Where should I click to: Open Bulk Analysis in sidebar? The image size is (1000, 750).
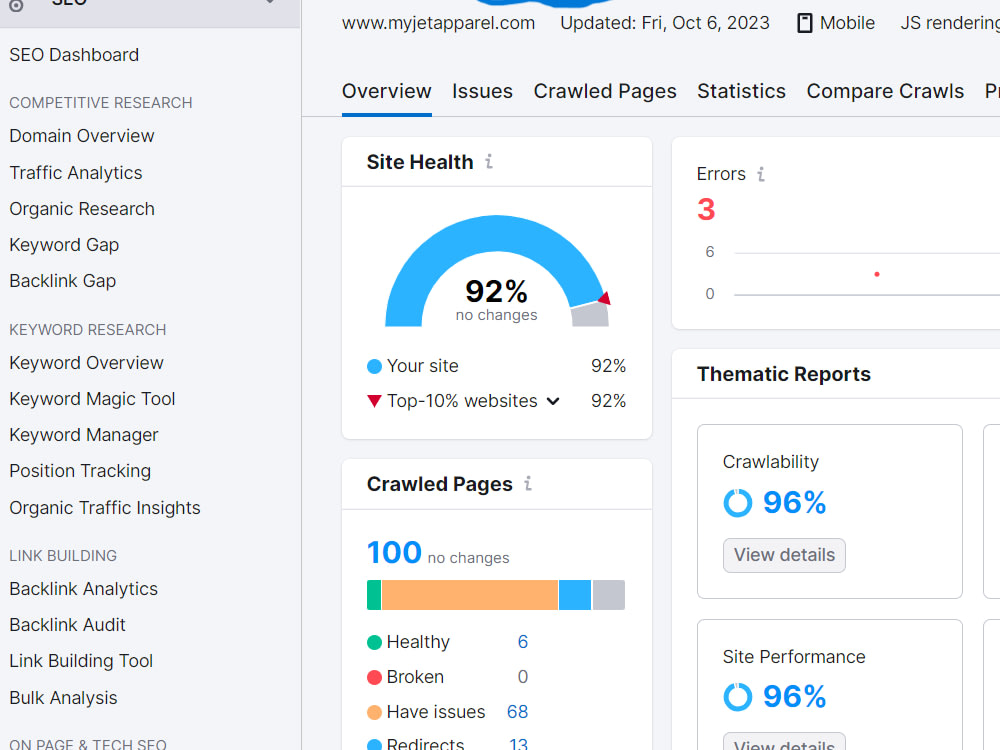coord(63,698)
